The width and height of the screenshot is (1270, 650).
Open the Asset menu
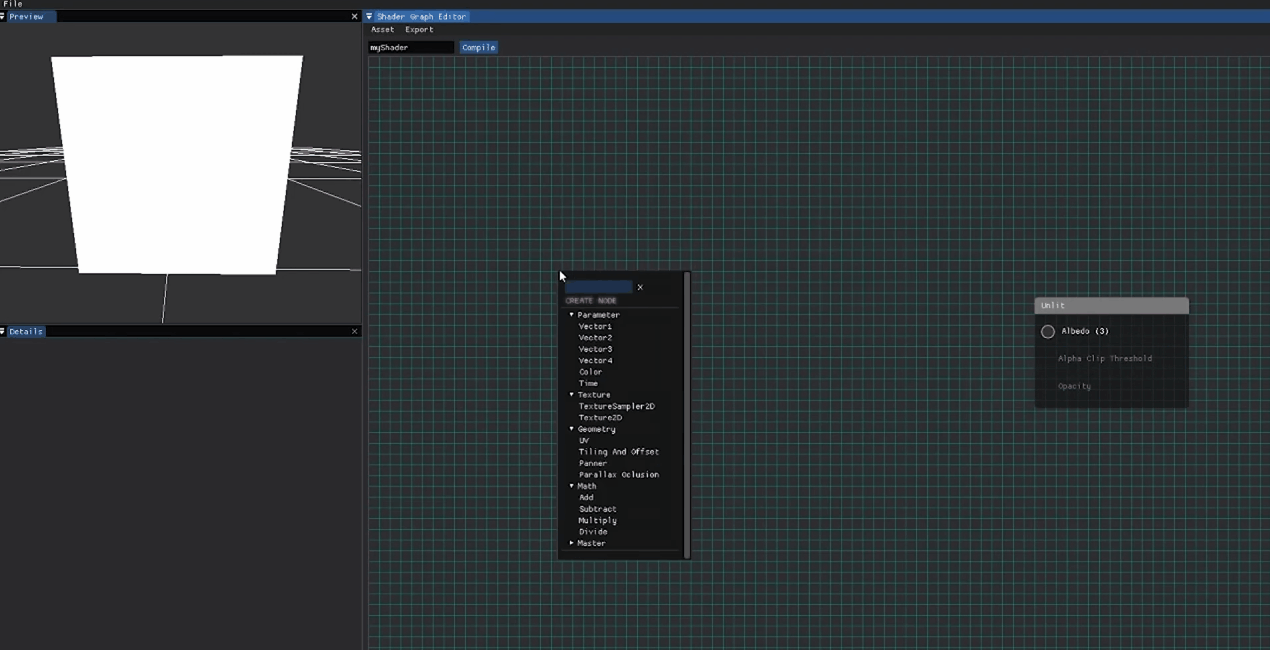pos(382,30)
